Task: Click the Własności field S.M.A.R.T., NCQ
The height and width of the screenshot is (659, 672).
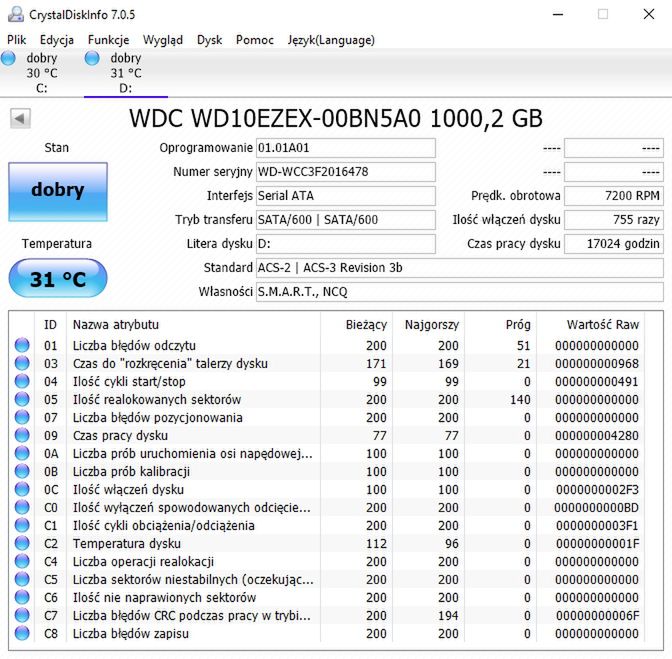Action: coord(460,292)
